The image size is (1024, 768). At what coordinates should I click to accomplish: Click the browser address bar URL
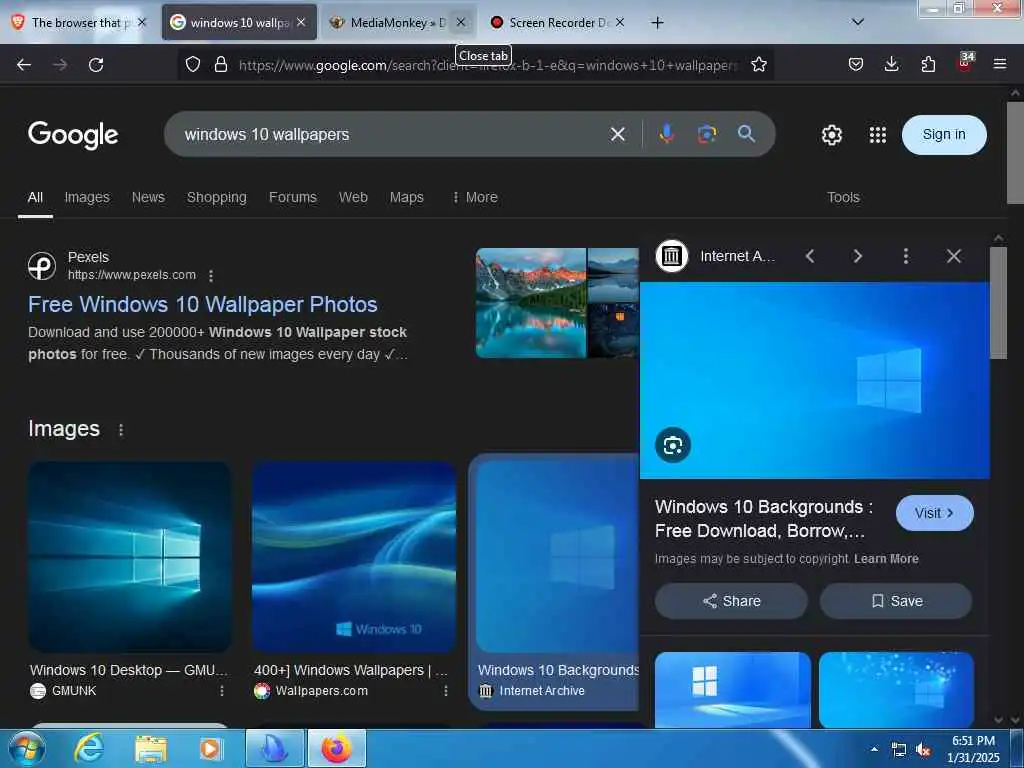pos(488,65)
